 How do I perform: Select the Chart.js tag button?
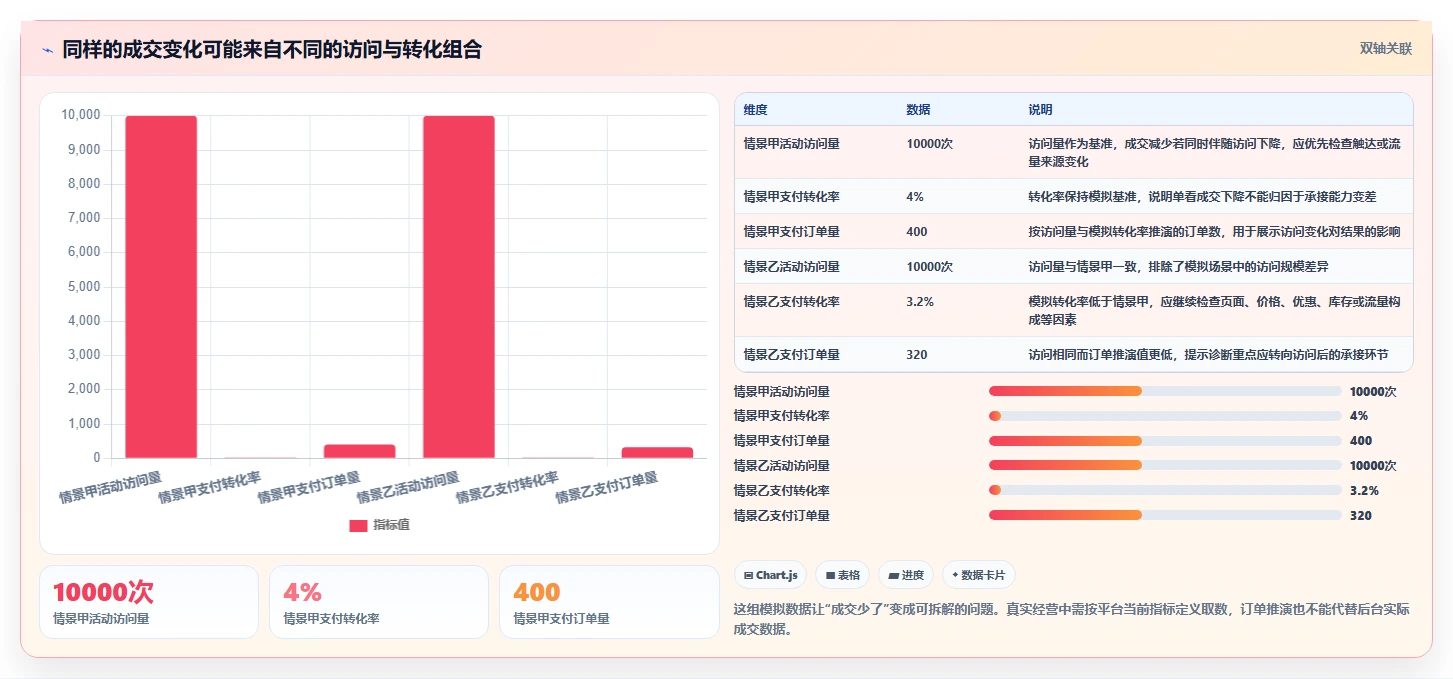770,575
